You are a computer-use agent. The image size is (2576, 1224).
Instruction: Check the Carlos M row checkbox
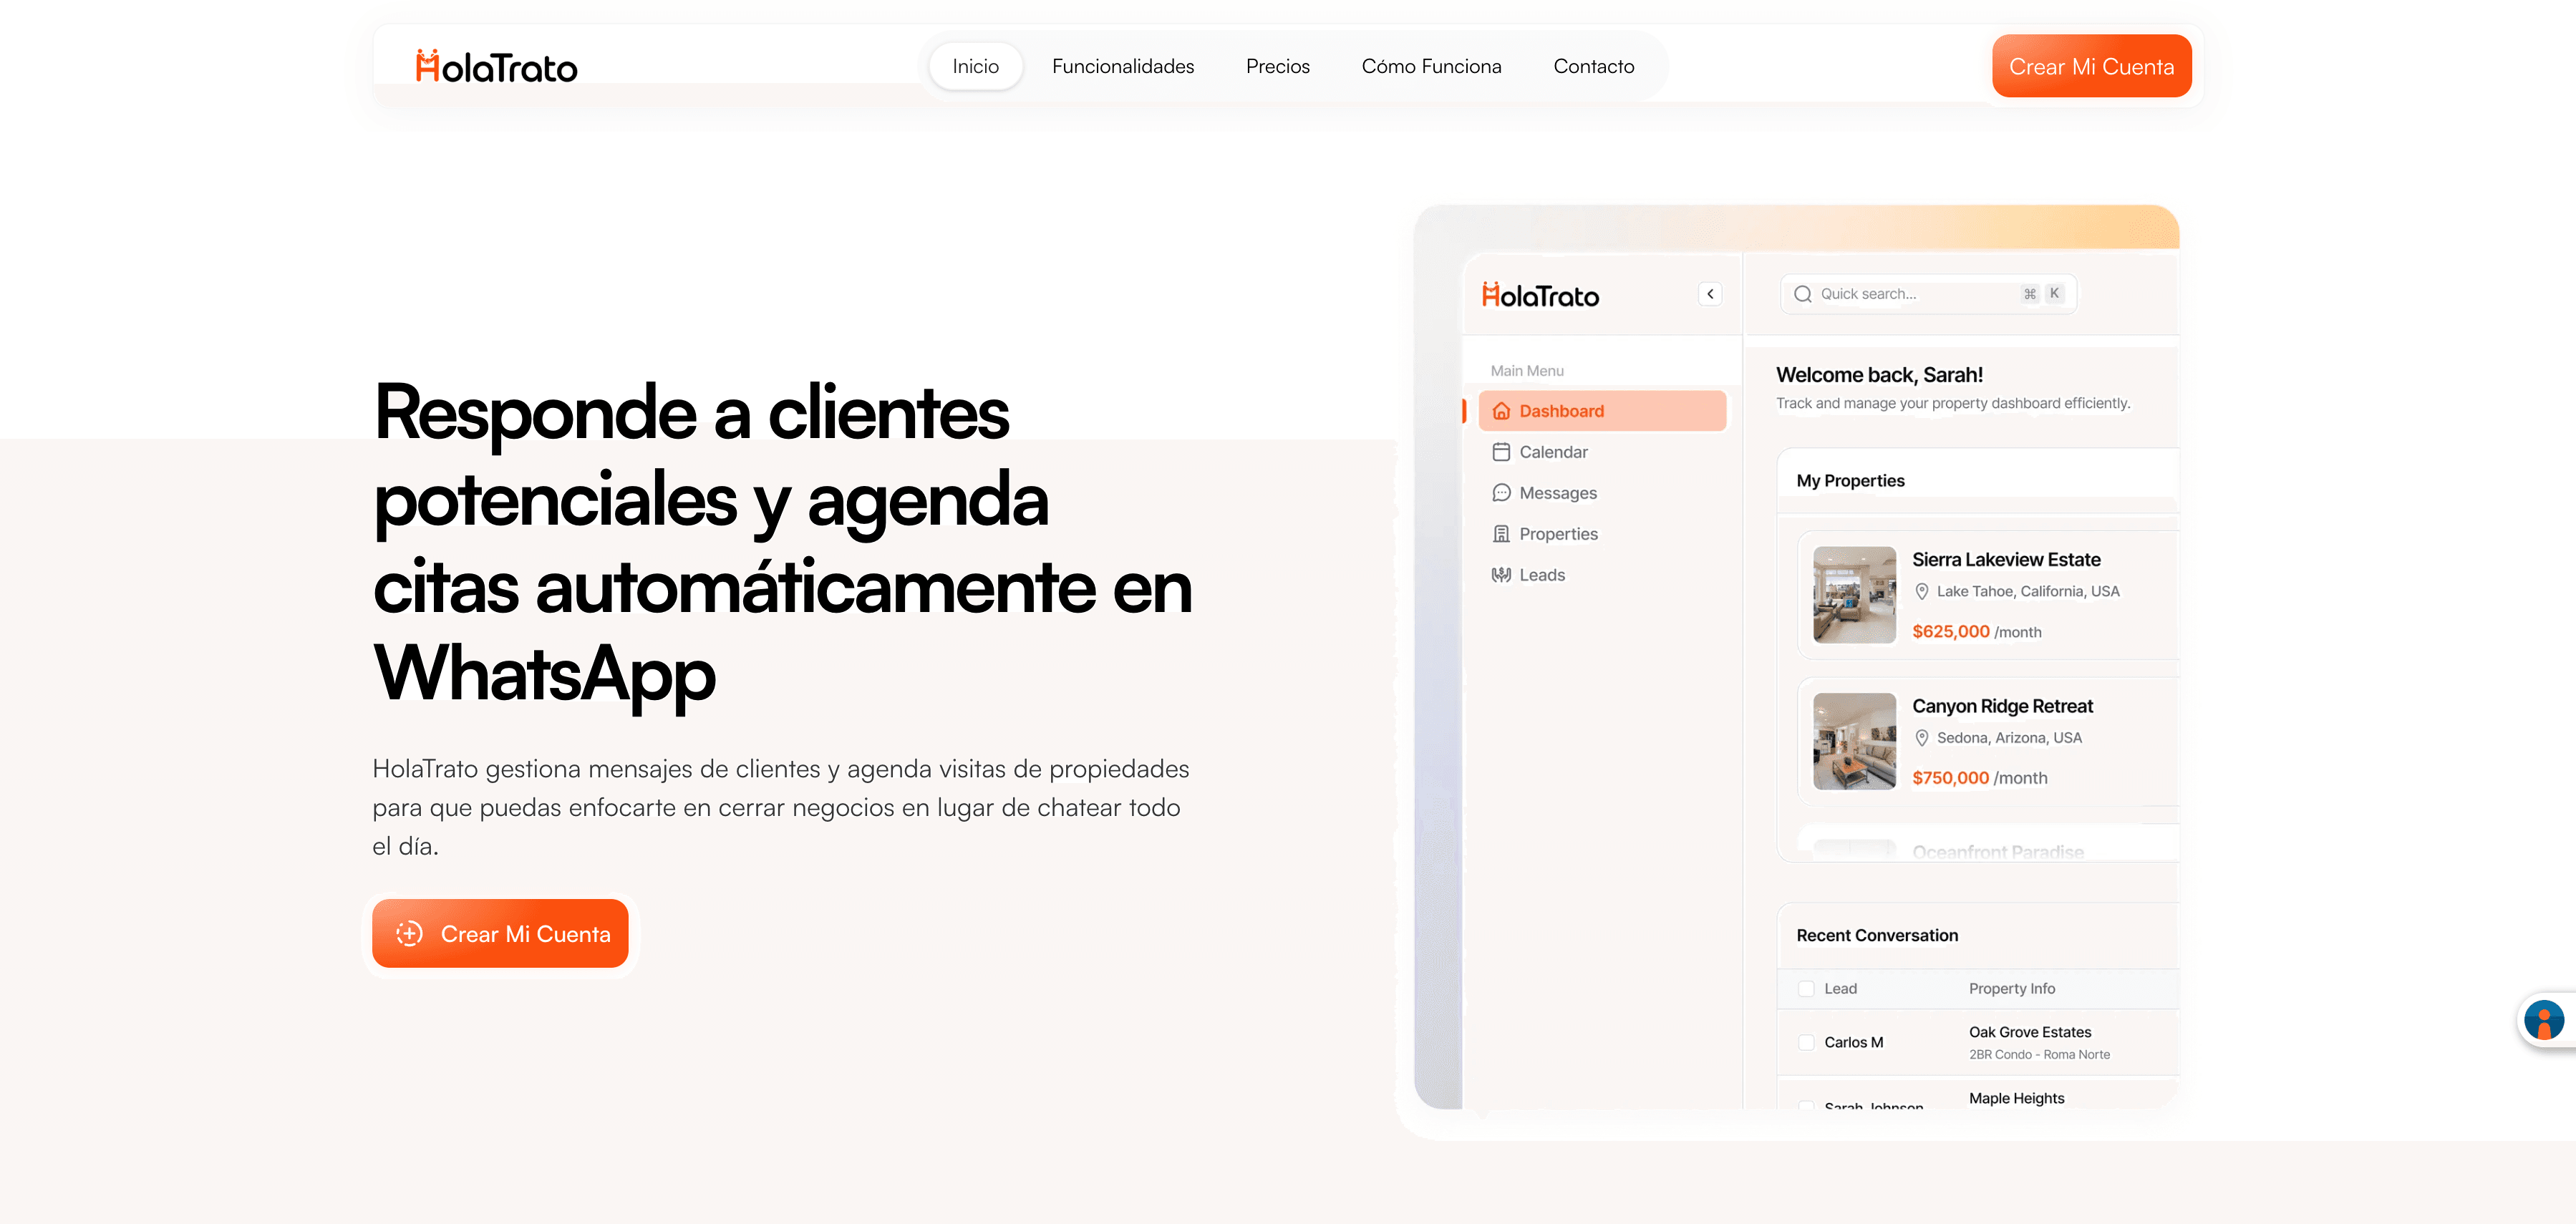point(1806,1042)
